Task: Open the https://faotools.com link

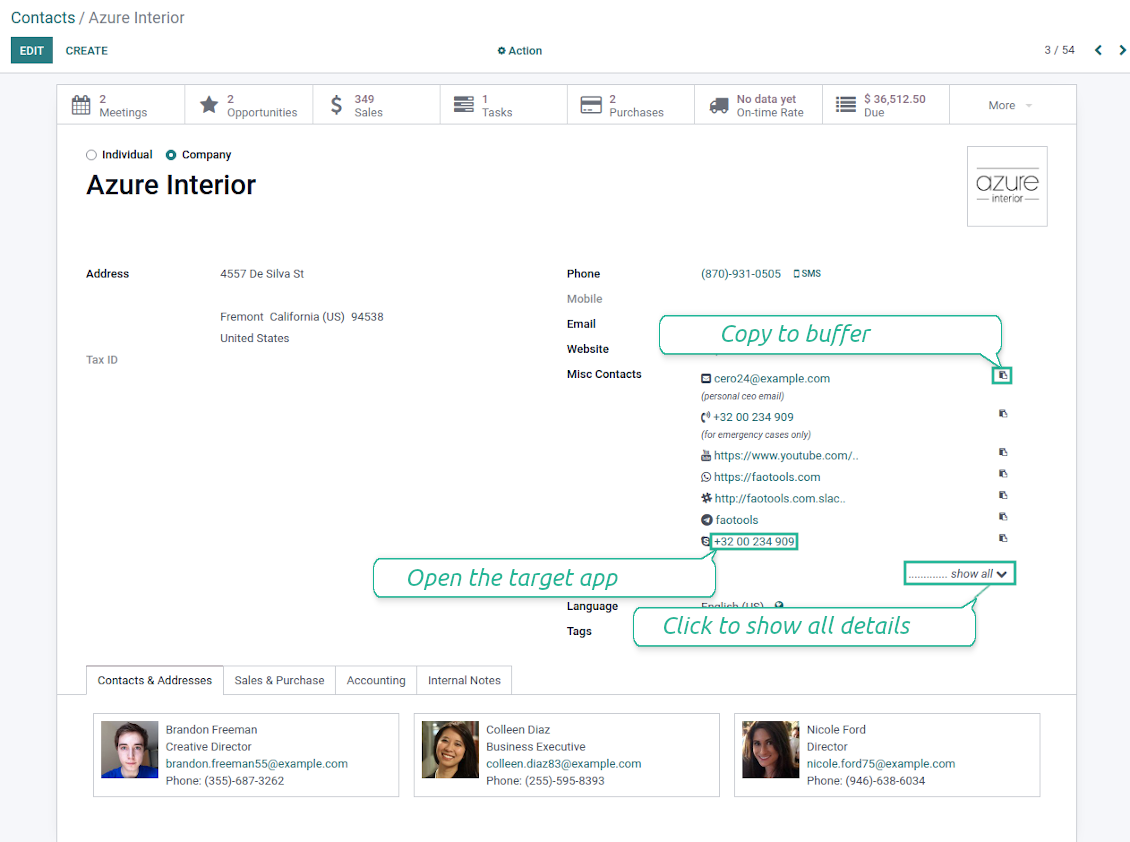Action: [x=767, y=477]
